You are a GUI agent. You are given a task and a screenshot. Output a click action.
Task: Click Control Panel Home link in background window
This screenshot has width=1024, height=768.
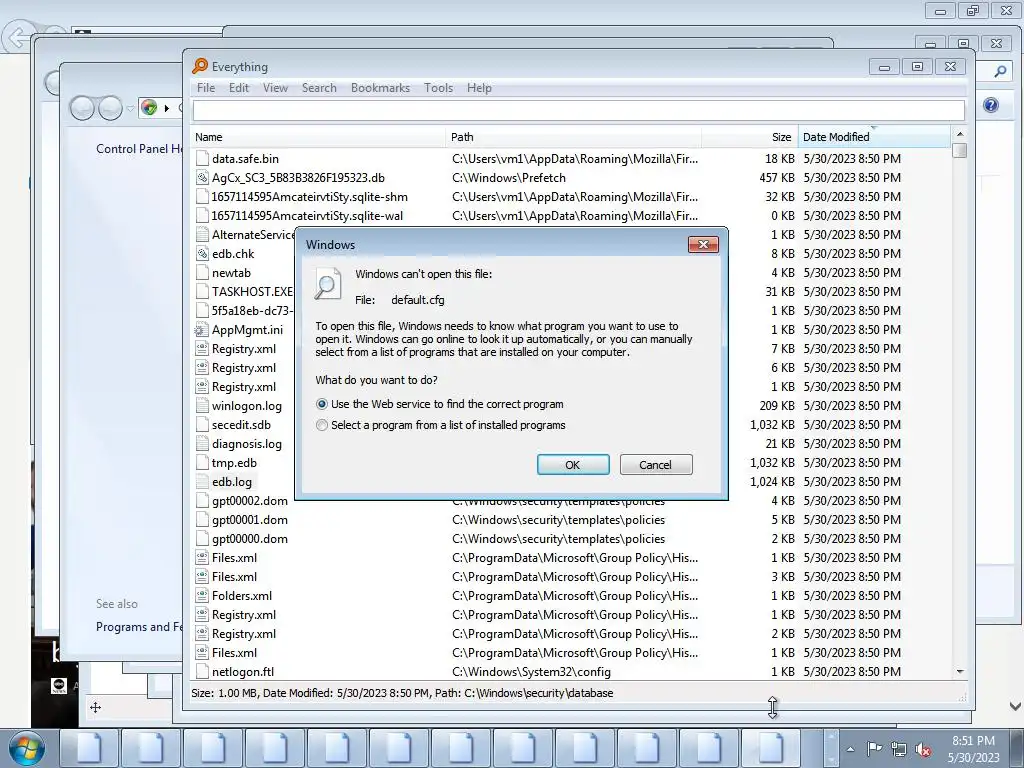(139, 149)
